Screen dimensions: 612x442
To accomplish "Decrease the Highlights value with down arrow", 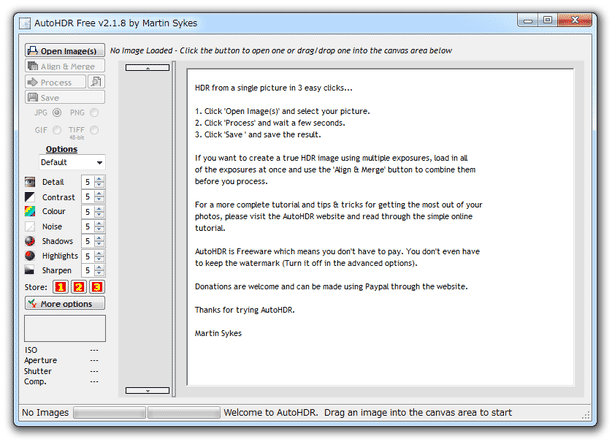I will [x=100, y=259].
